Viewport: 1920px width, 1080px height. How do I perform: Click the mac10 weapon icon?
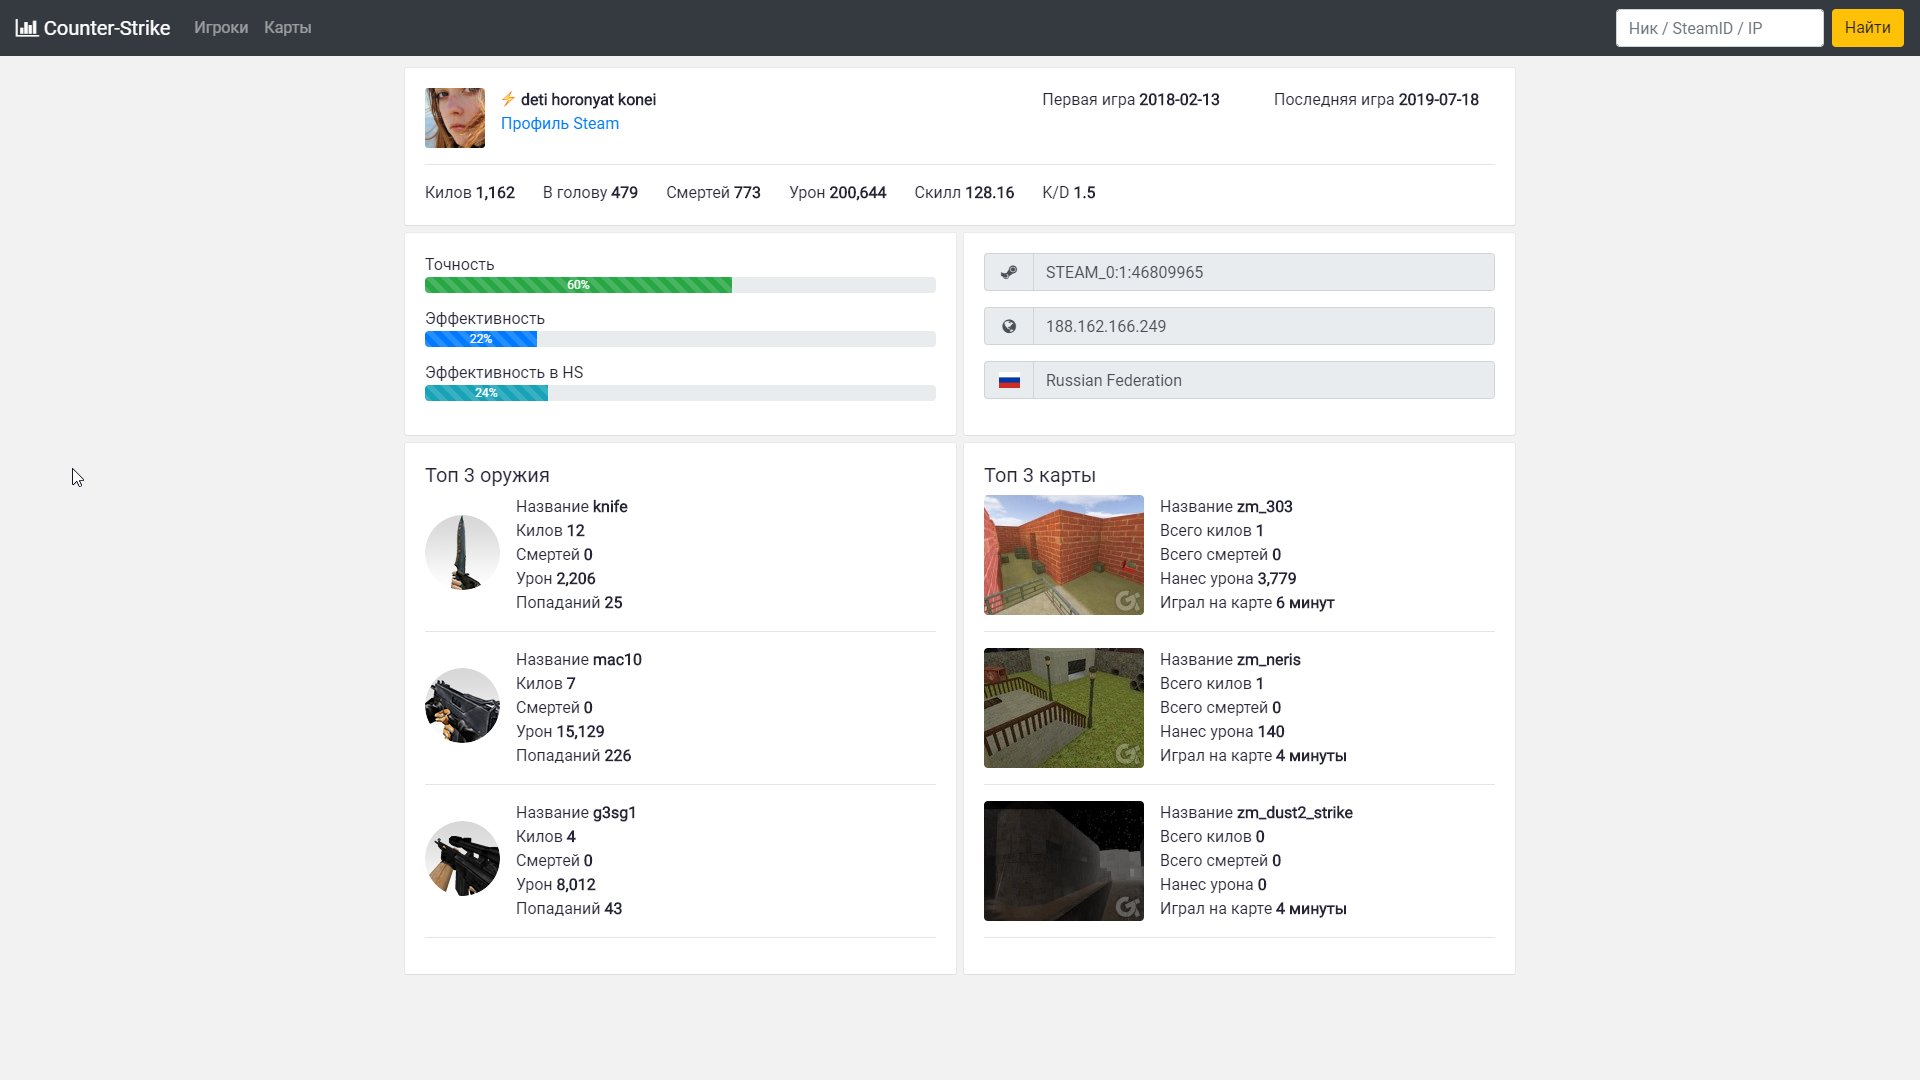(x=462, y=706)
